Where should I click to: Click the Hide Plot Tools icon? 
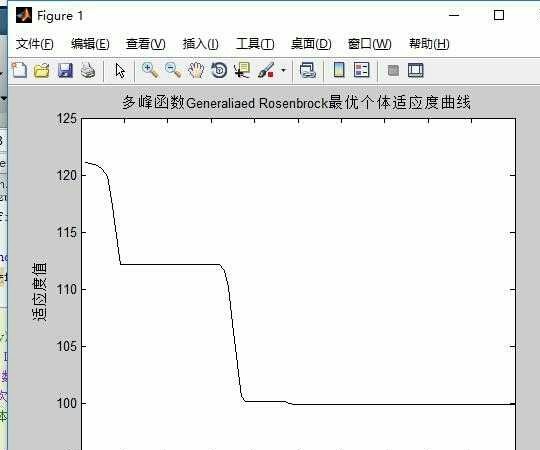click(393, 71)
